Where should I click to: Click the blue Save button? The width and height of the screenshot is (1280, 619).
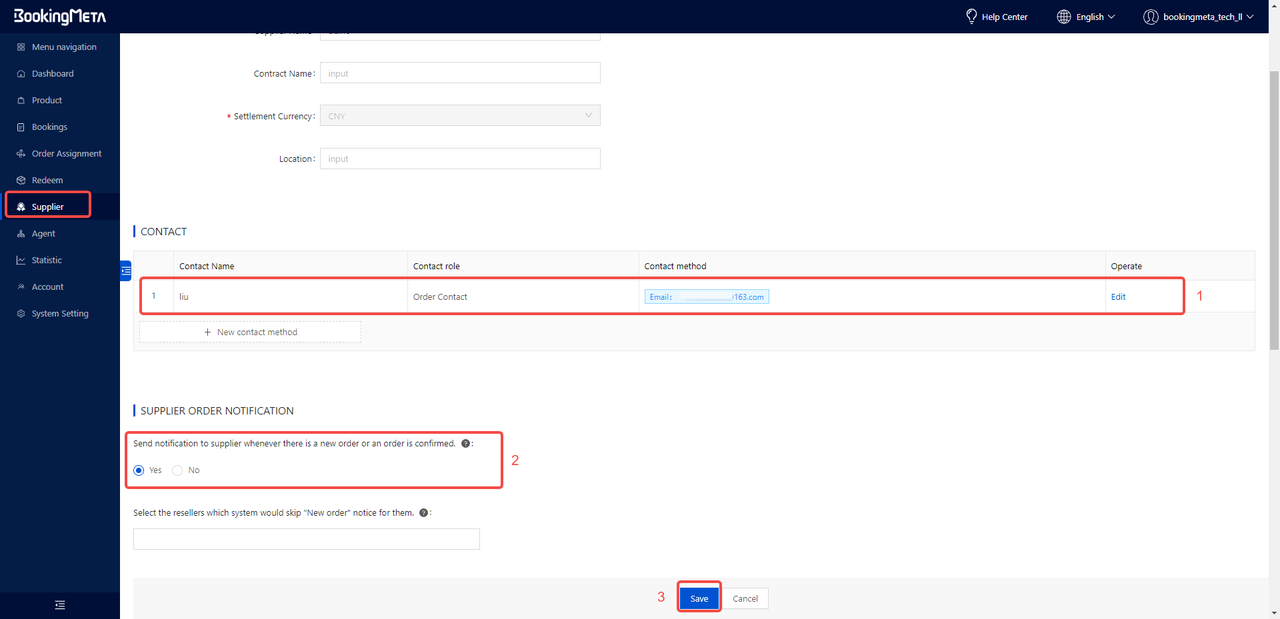point(699,598)
